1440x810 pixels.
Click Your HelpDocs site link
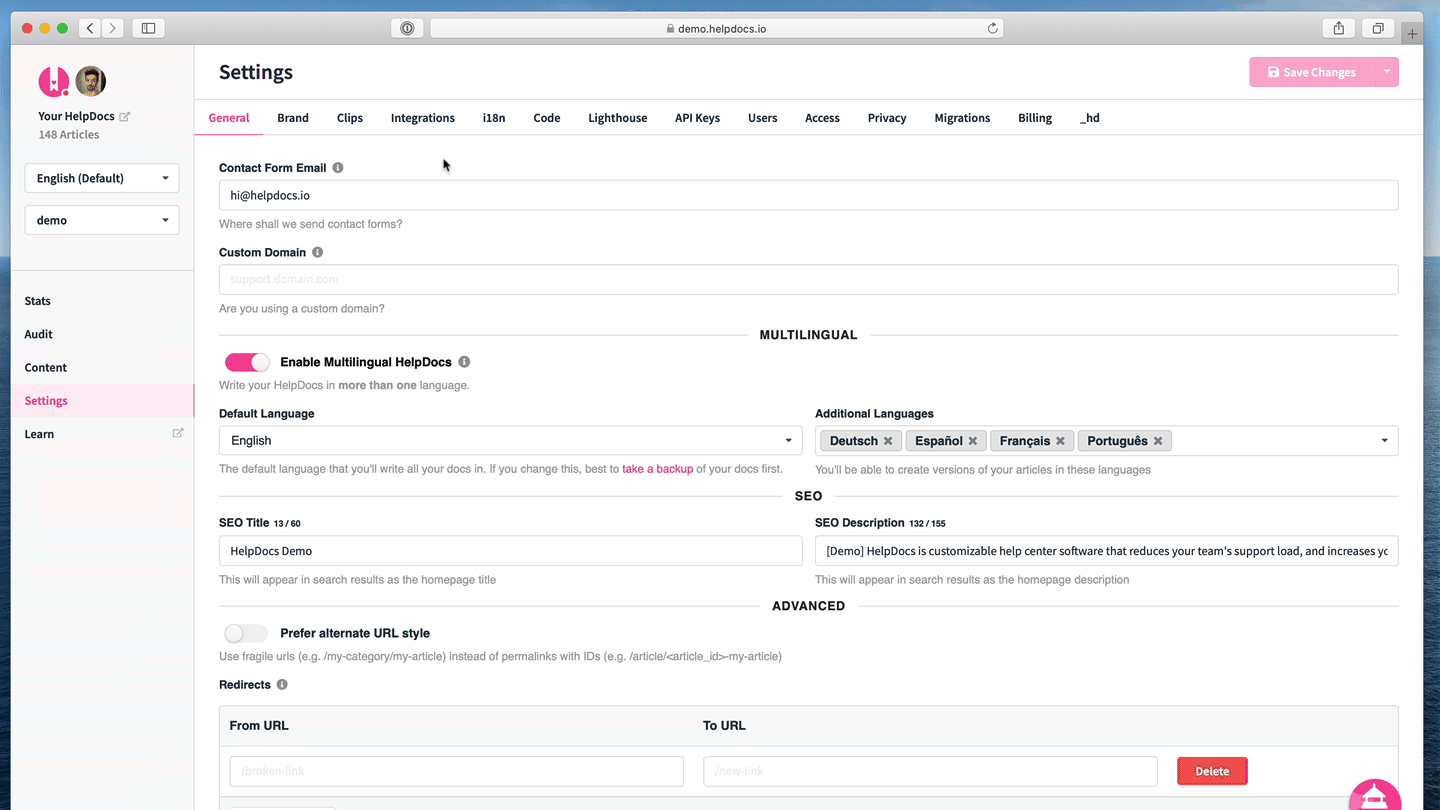point(76,116)
